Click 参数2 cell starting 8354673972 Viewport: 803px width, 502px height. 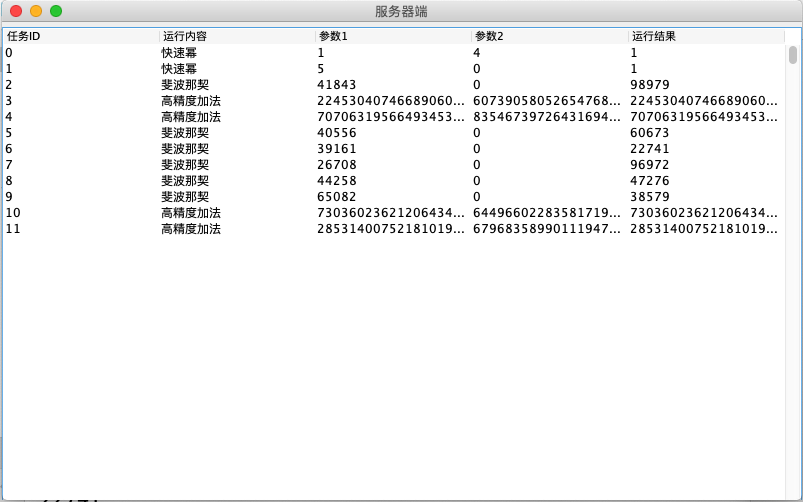pyautogui.click(x=547, y=117)
